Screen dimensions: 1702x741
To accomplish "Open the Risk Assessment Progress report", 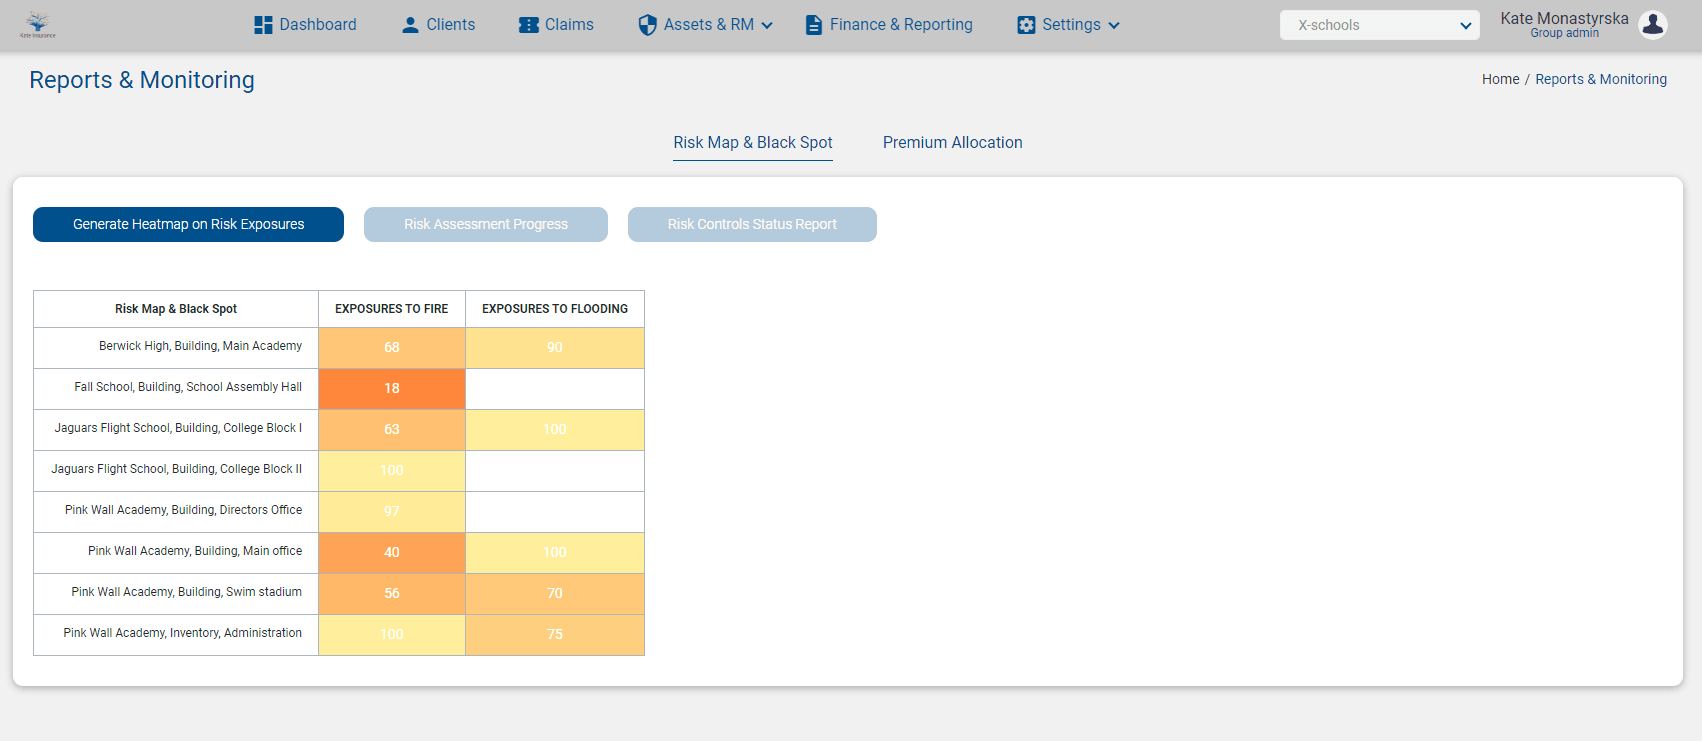I will coord(485,225).
